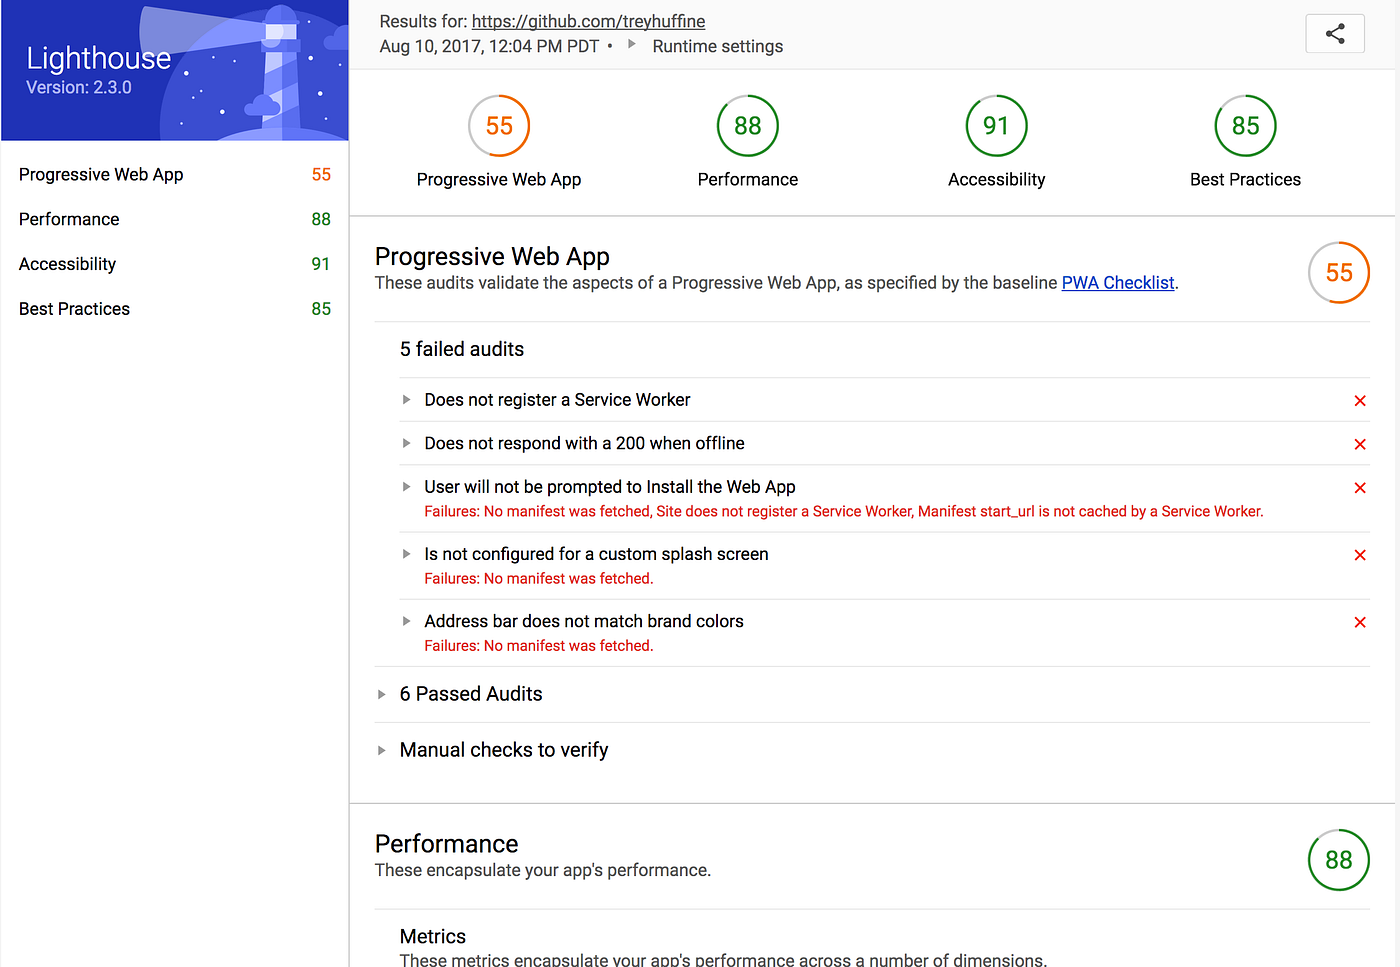Open the PWA Checklist link
This screenshot has width=1400, height=967.
pyautogui.click(x=1118, y=282)
